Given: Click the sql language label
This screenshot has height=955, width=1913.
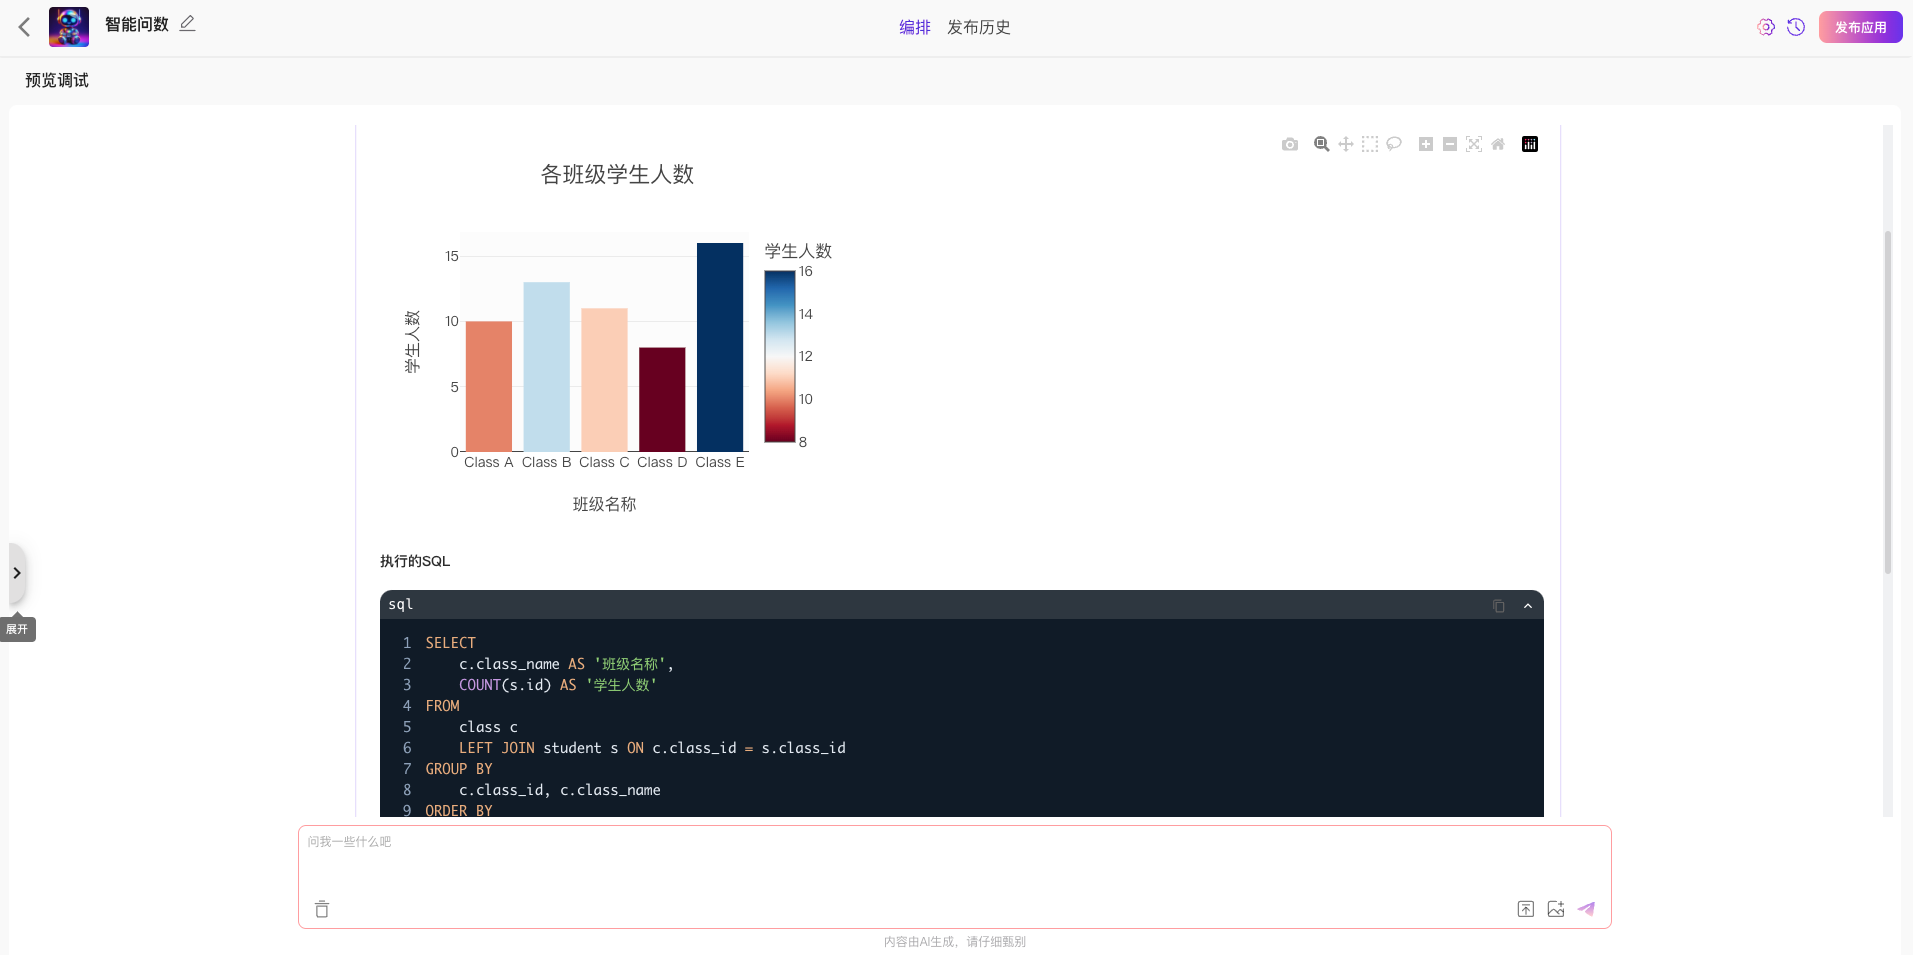Looking at the screenshot, I should (401, 604).
